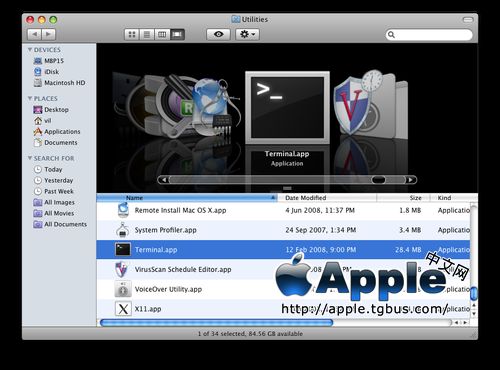Switch to icon view

pos(132,34)
